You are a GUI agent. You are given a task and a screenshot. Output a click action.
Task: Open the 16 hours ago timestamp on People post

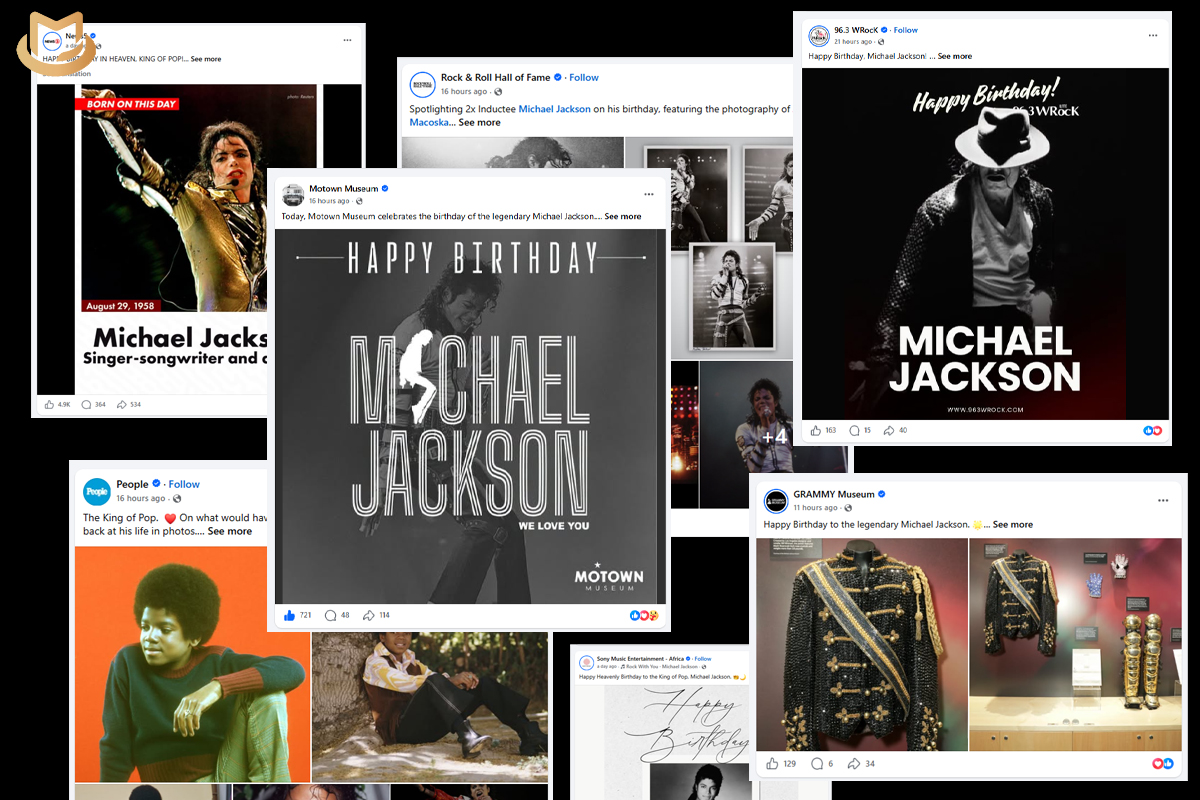(141, 498)
